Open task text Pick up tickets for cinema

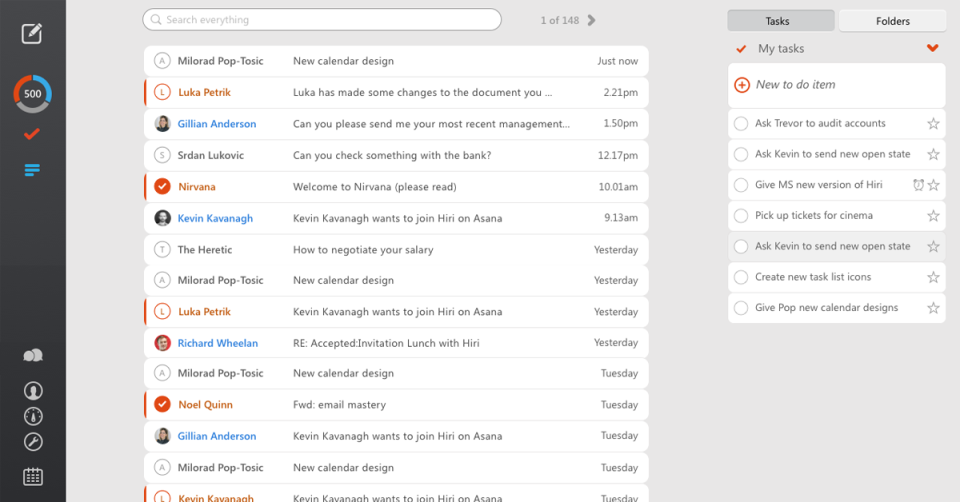click(x=814, y=215)
